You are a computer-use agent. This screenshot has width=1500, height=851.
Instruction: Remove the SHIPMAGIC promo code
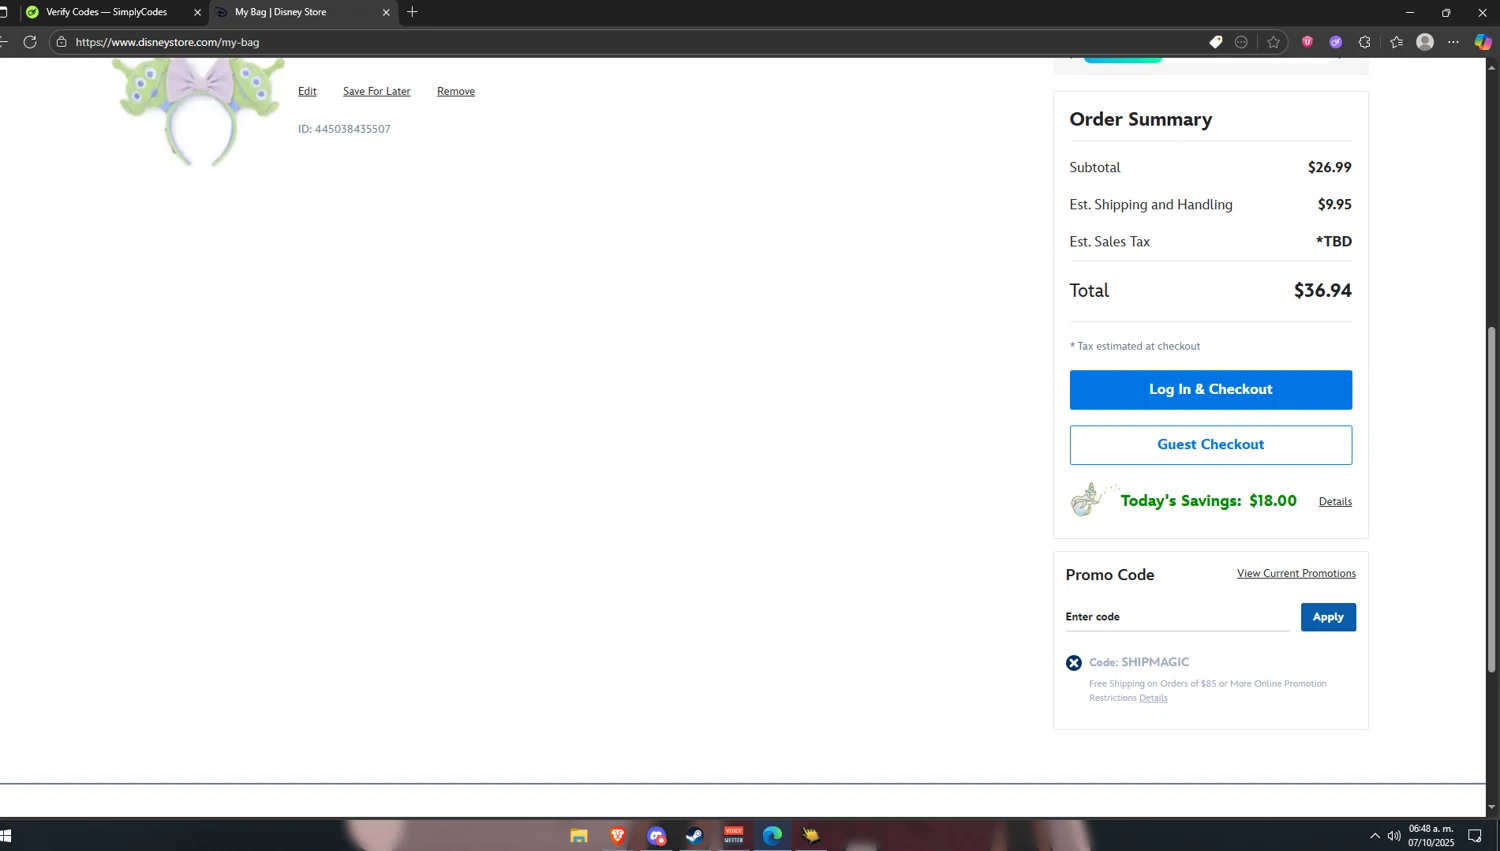(x=1074, y=663)
